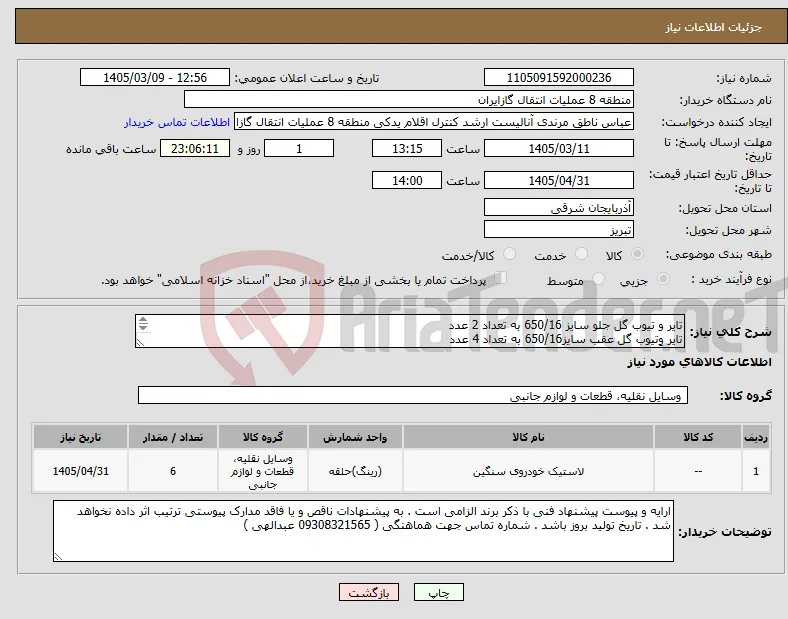
Task: Click the description box scroll-down arrow
Action: click(143, 328)
